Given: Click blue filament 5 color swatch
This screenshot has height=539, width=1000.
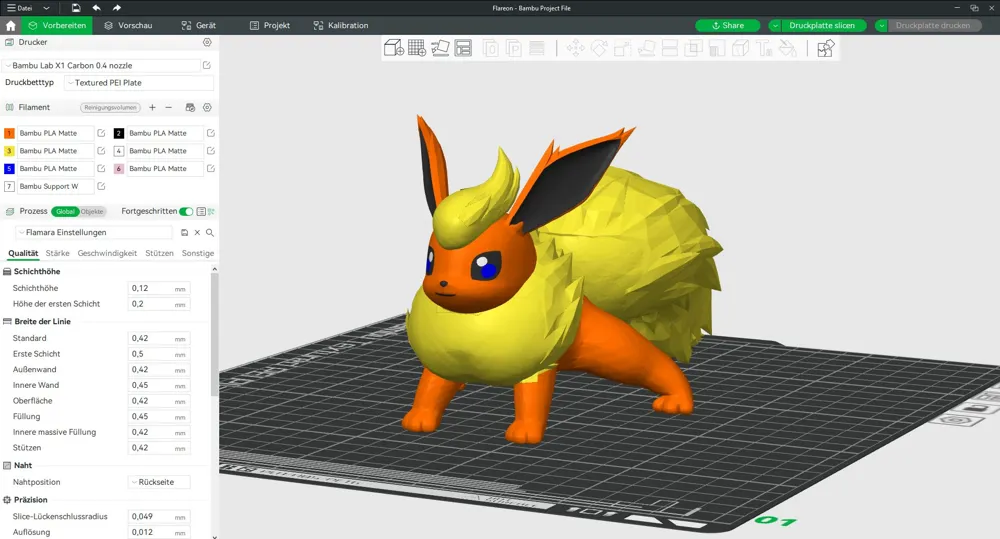Looking at the screenshot, I should coord(9,168).
